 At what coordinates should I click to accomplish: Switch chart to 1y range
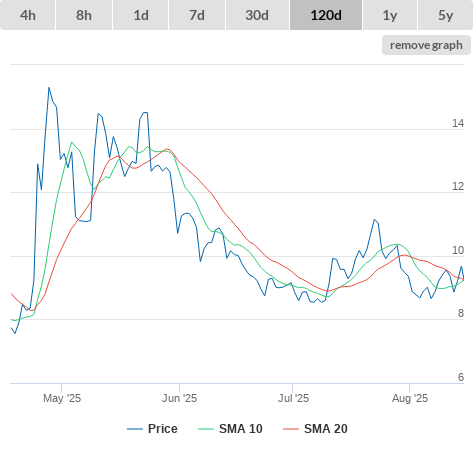pyautogui.click(x=390, y=15)
